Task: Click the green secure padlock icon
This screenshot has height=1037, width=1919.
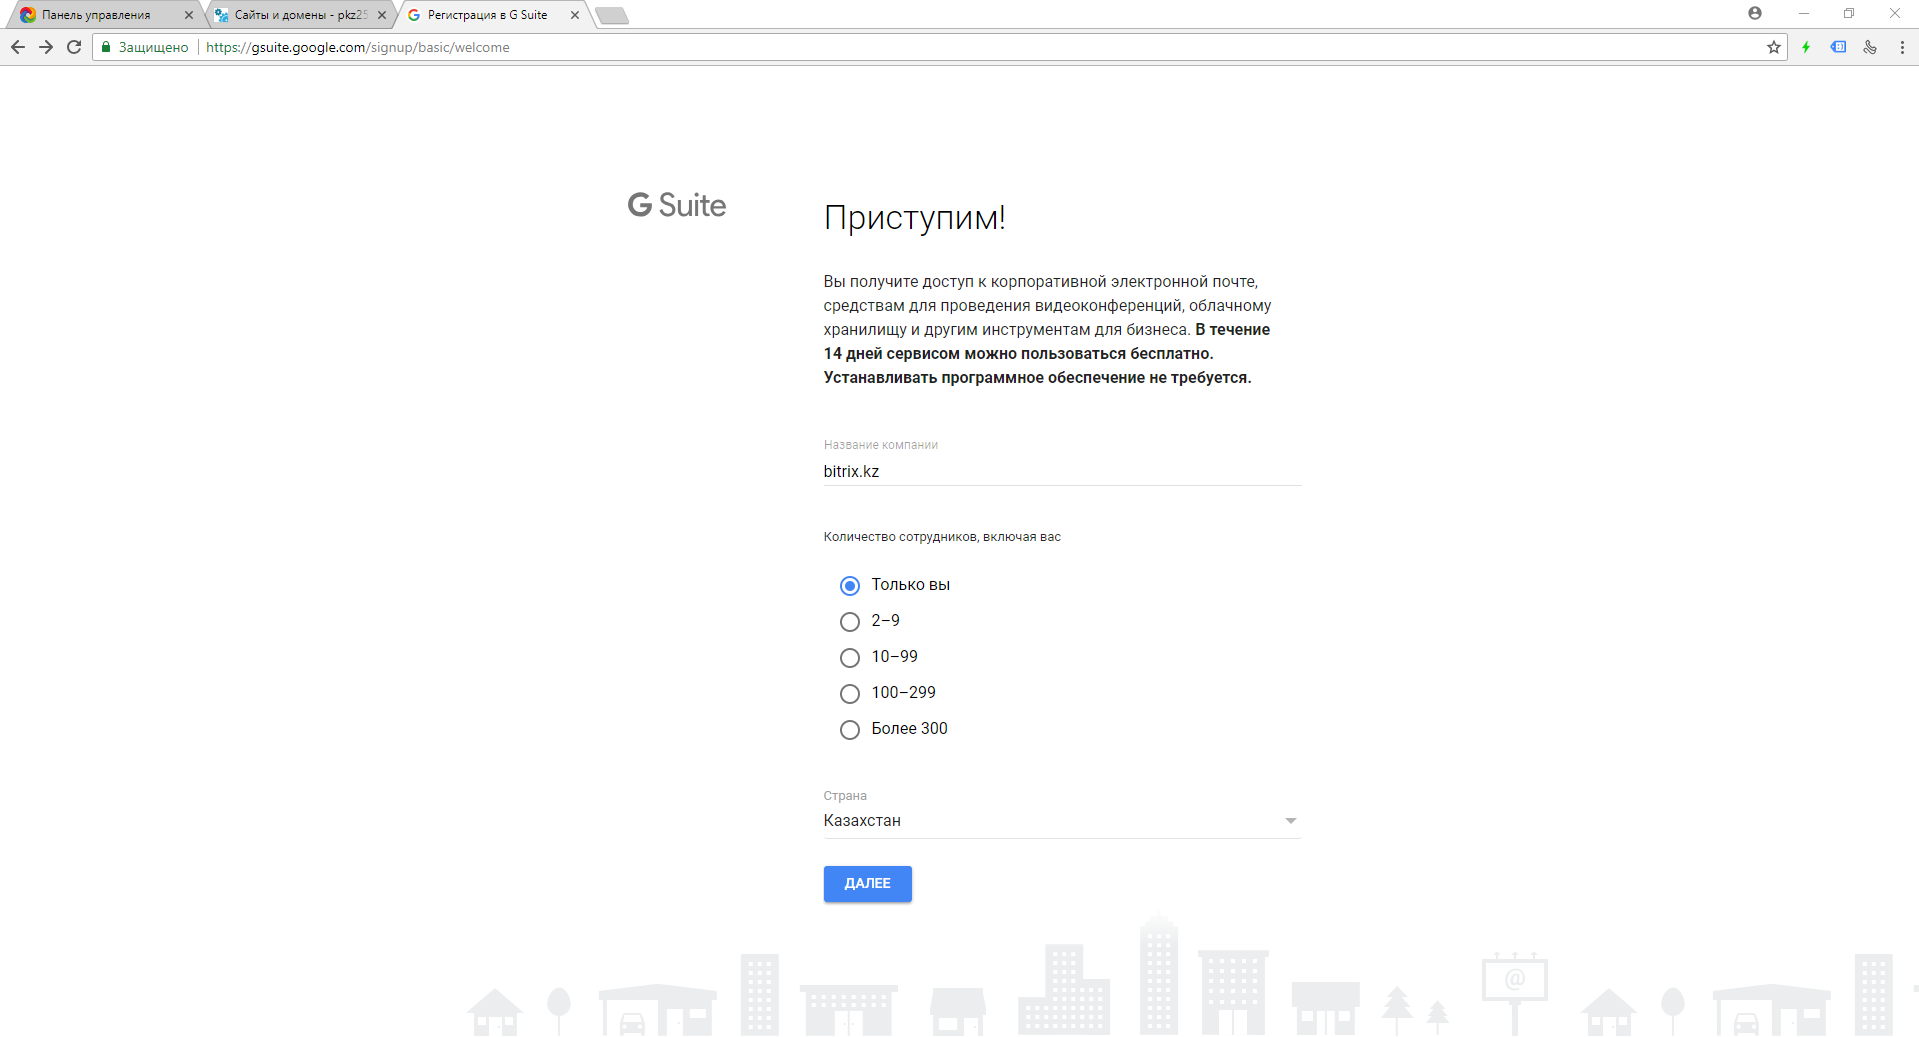Action: (106, 47)
